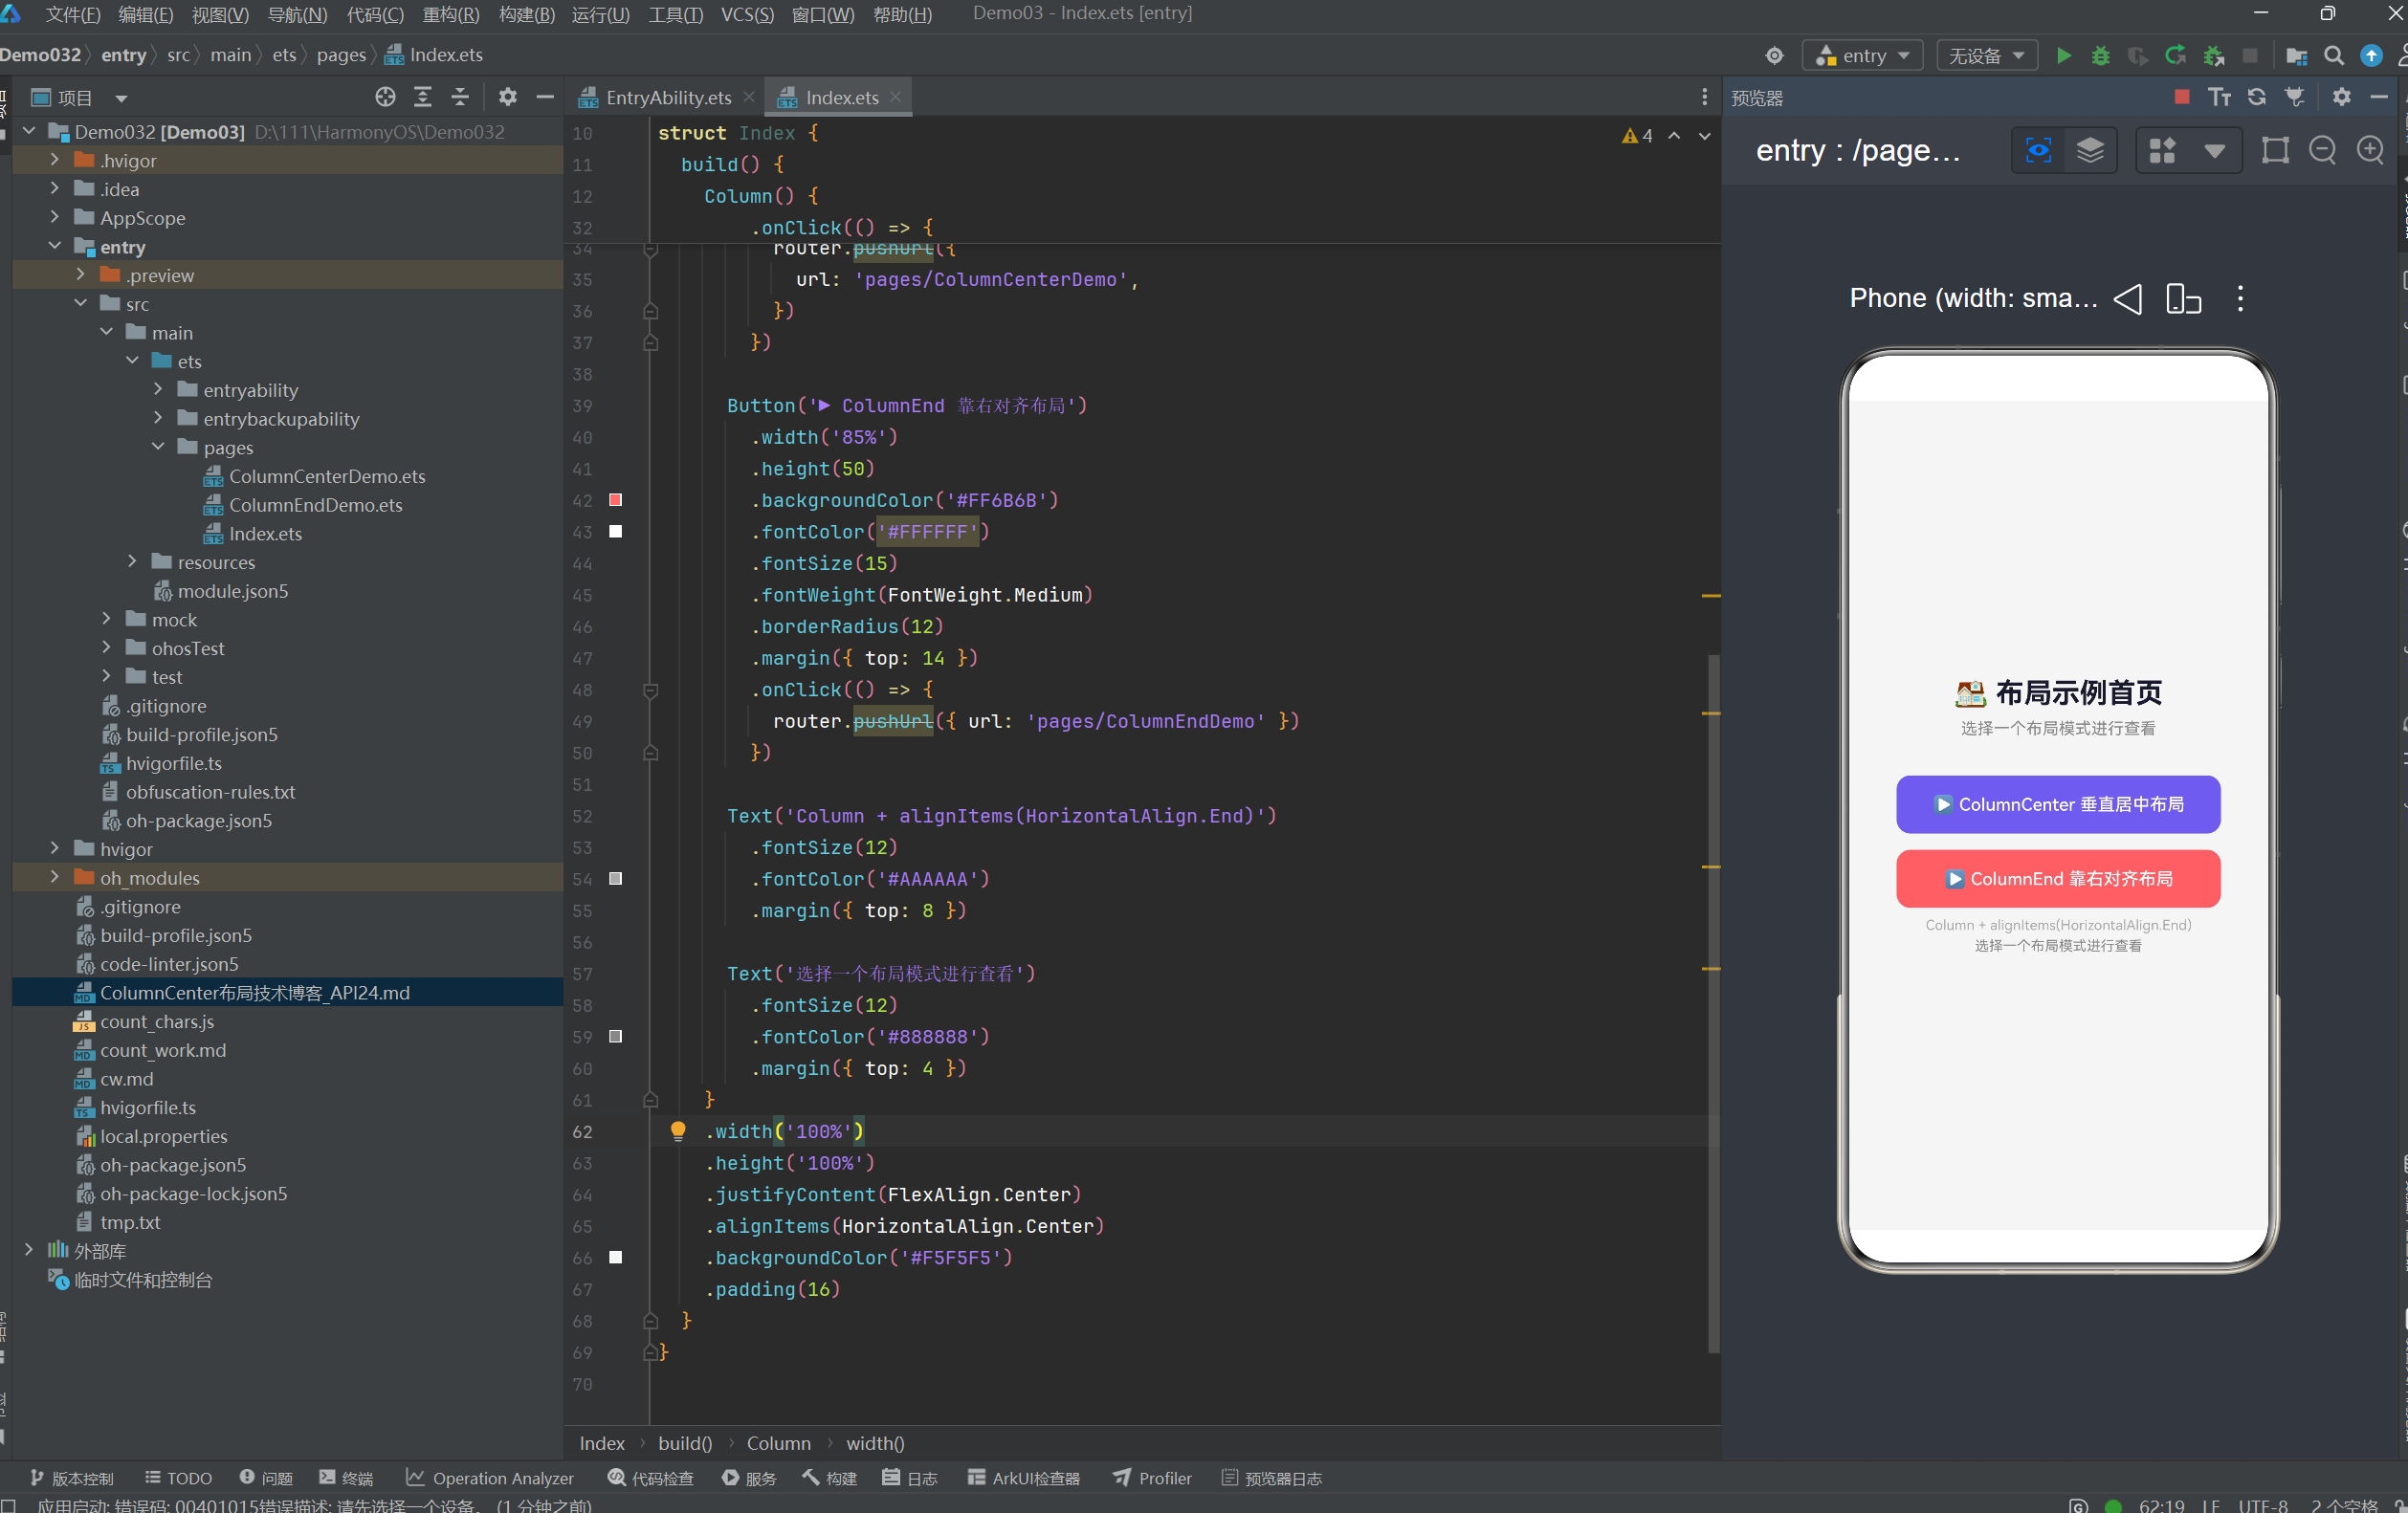Select module.json5 in project tree
This screenshot has width=2408, height=1513.
[x=233, y=591]
